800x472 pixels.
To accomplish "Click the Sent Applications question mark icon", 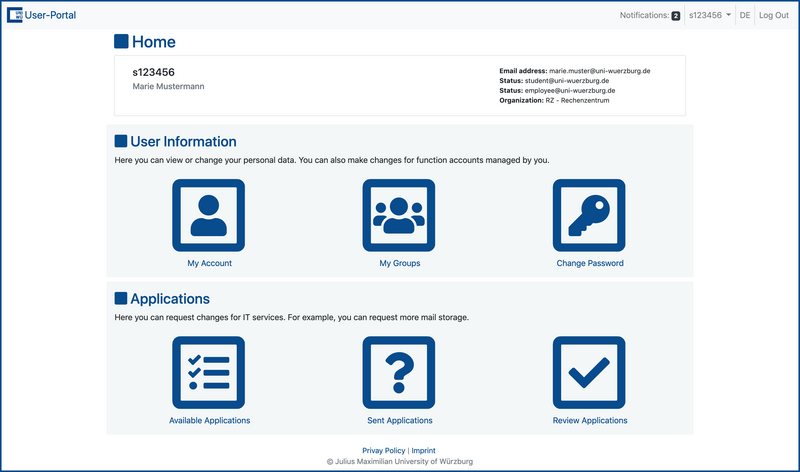I will point(399,373).
